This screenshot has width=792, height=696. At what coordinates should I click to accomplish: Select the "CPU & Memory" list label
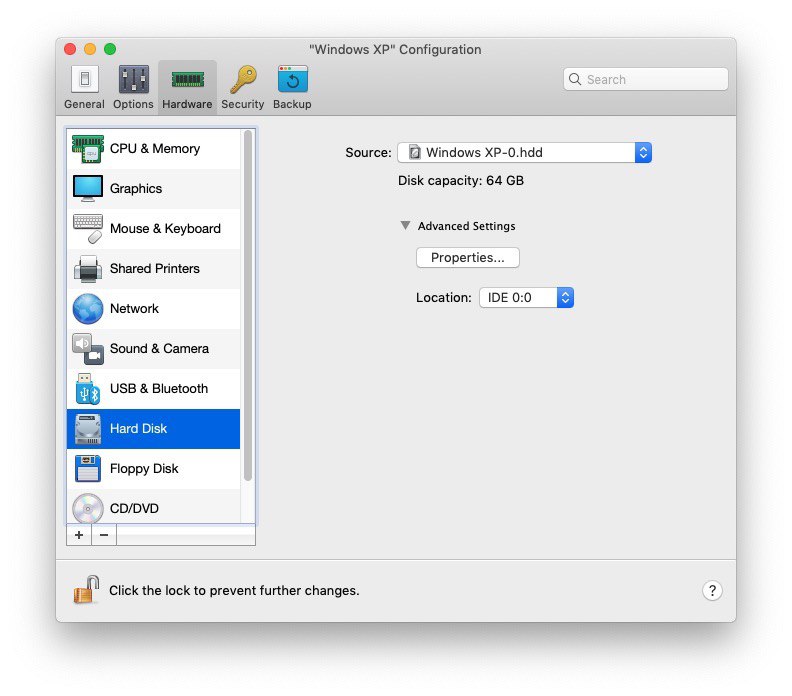click(x=155, y=148)
